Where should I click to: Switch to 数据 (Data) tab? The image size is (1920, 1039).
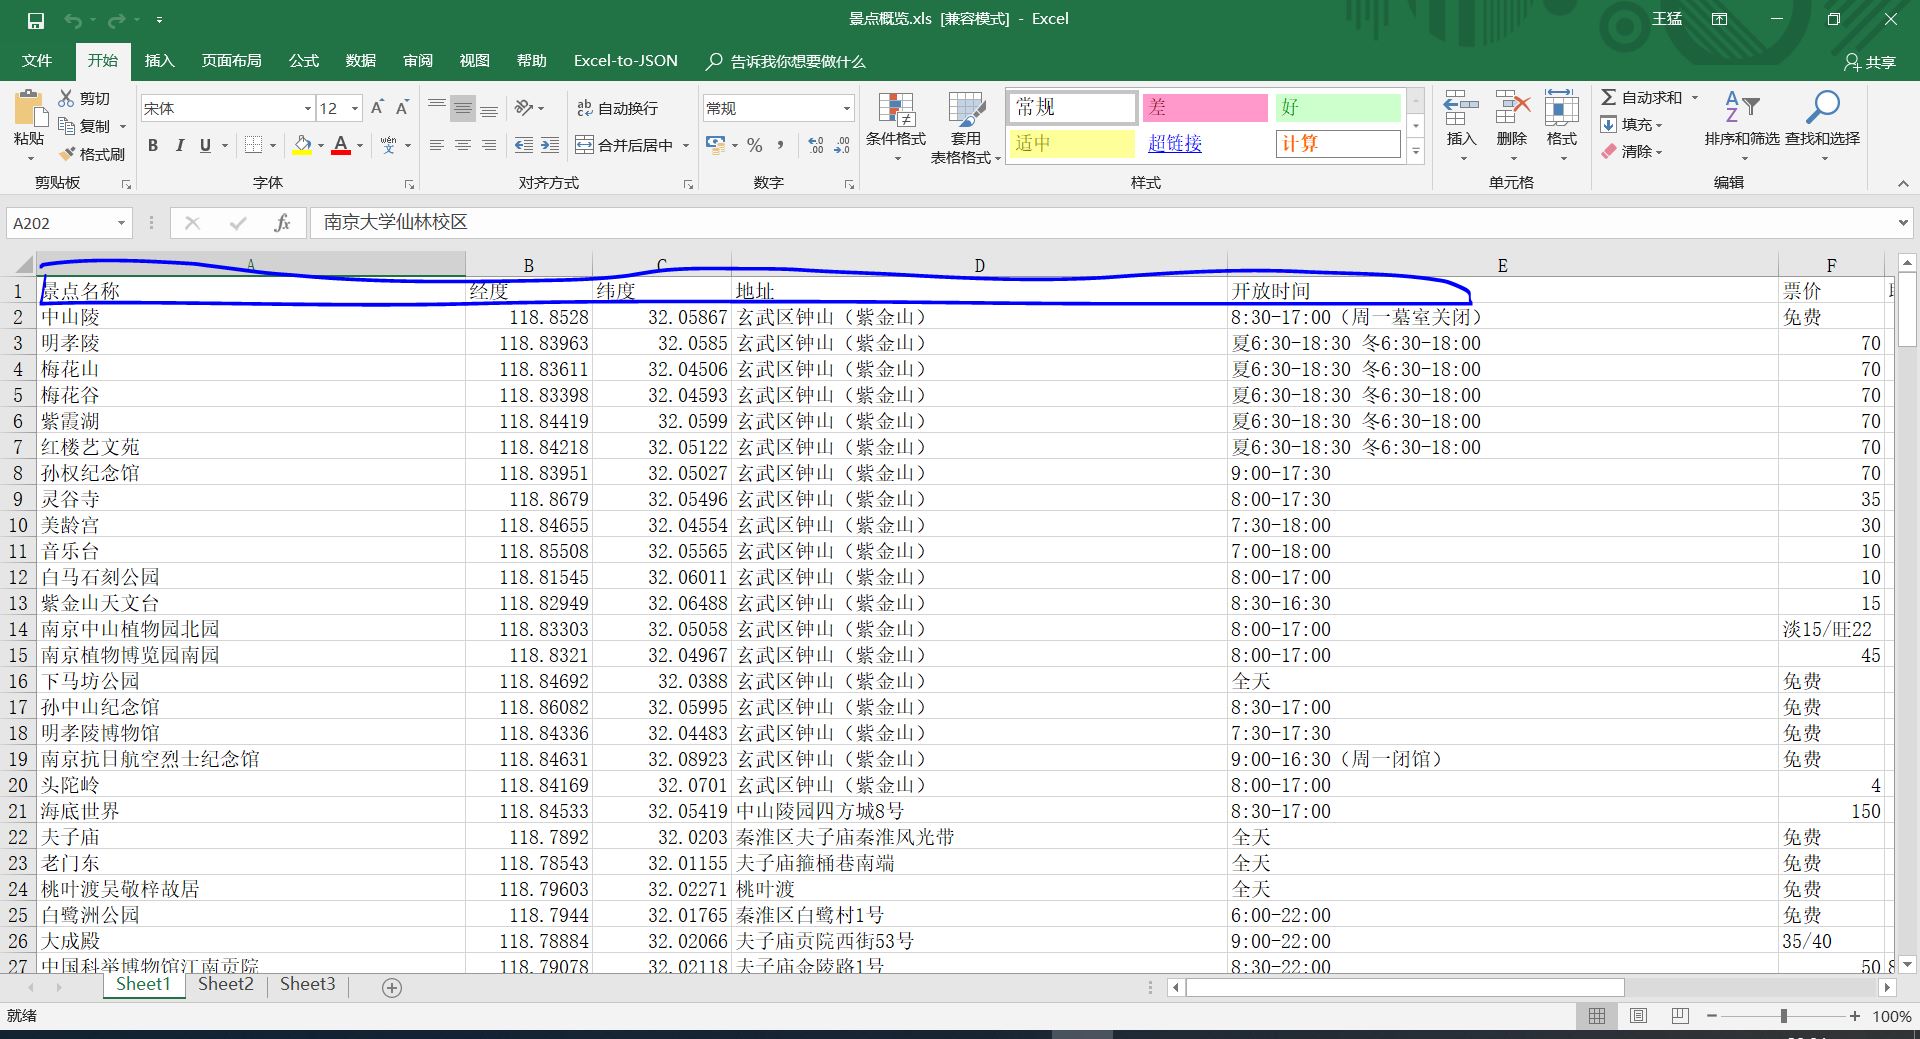(360, 61)
